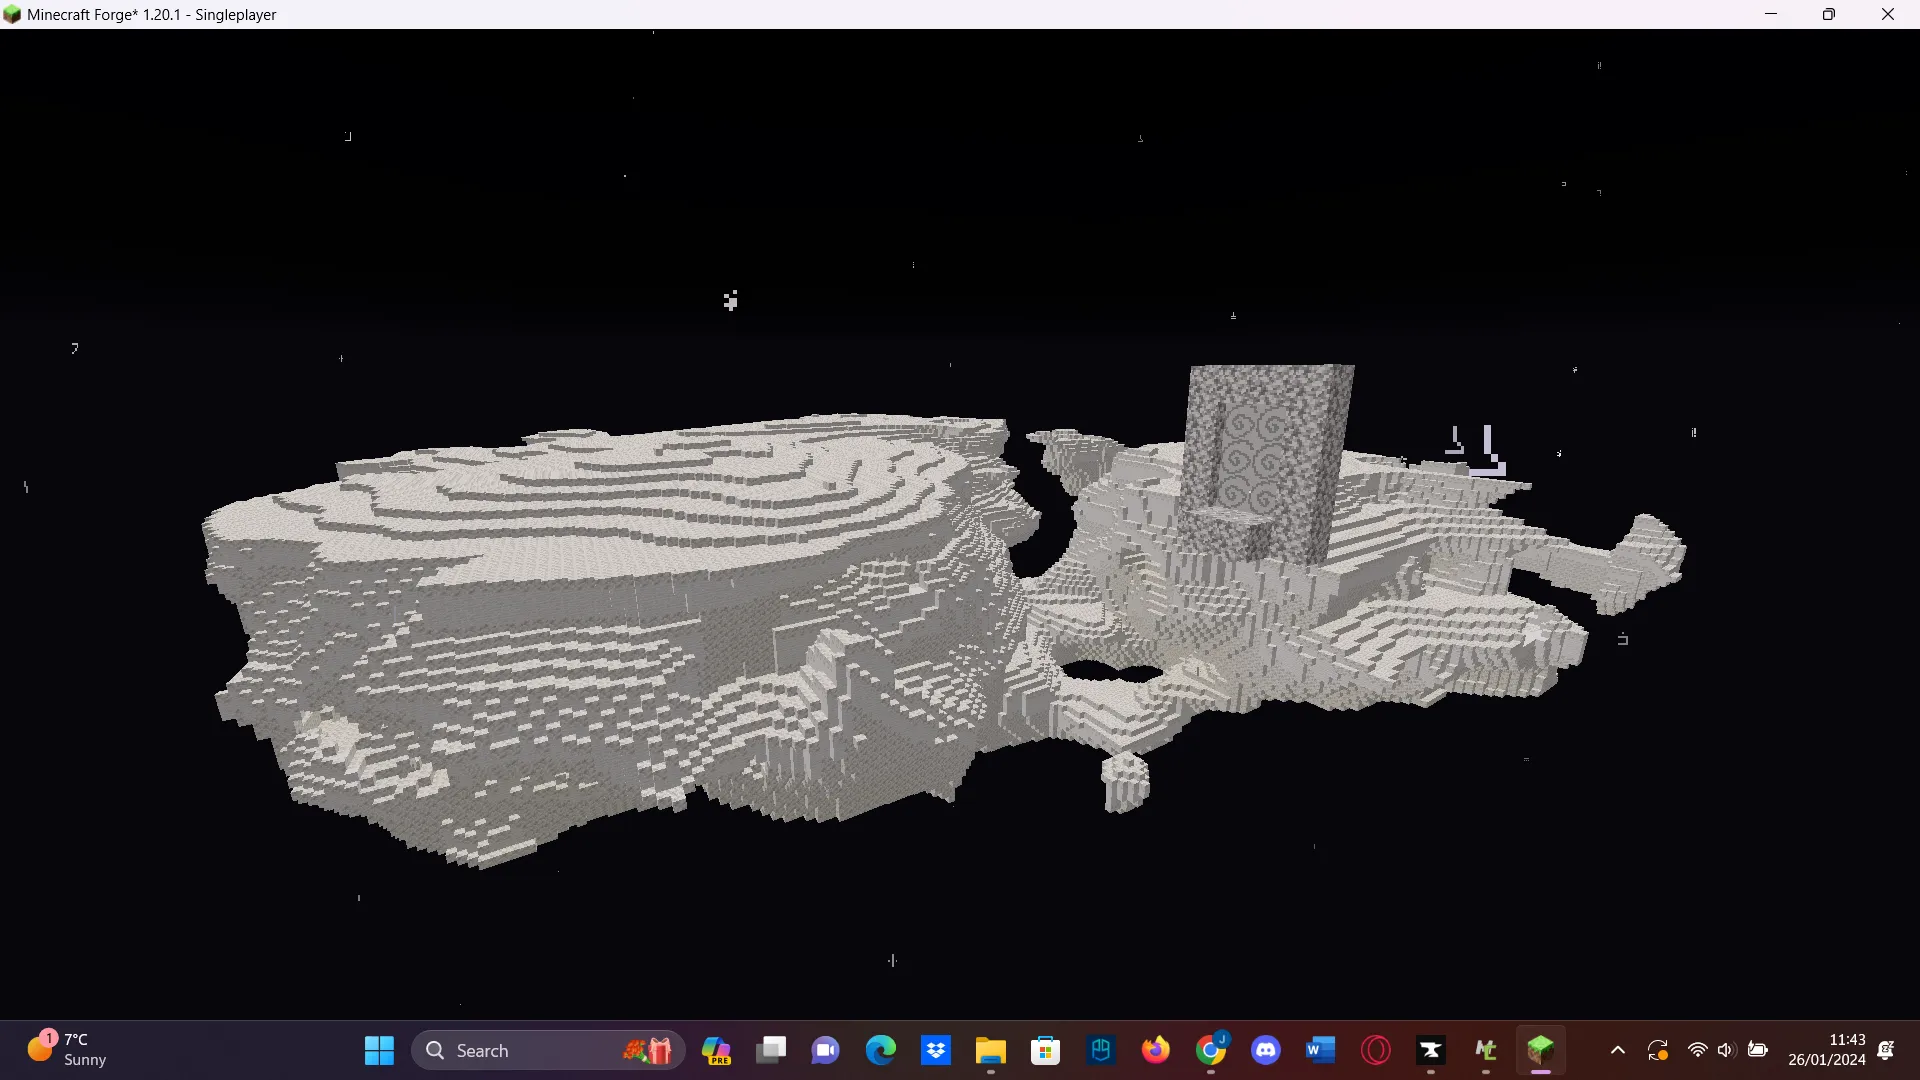Open the black-and-white launcher icon
1920x1080 pixels.
click(x=1431, y=1050)
